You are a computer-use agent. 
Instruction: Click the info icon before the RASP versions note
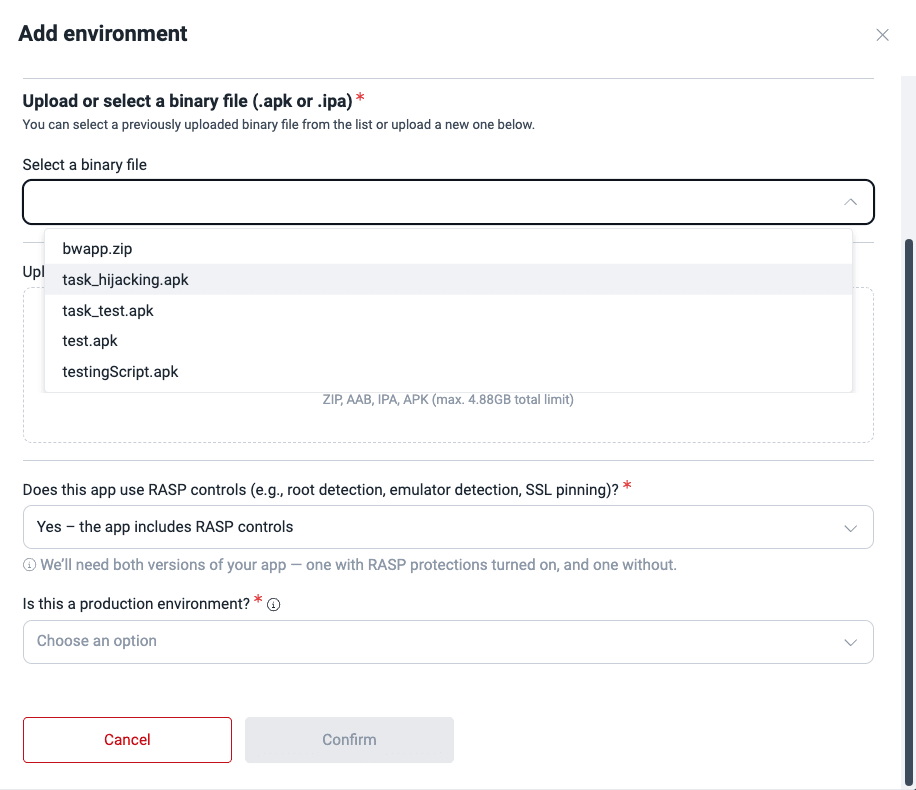[29, 565]
